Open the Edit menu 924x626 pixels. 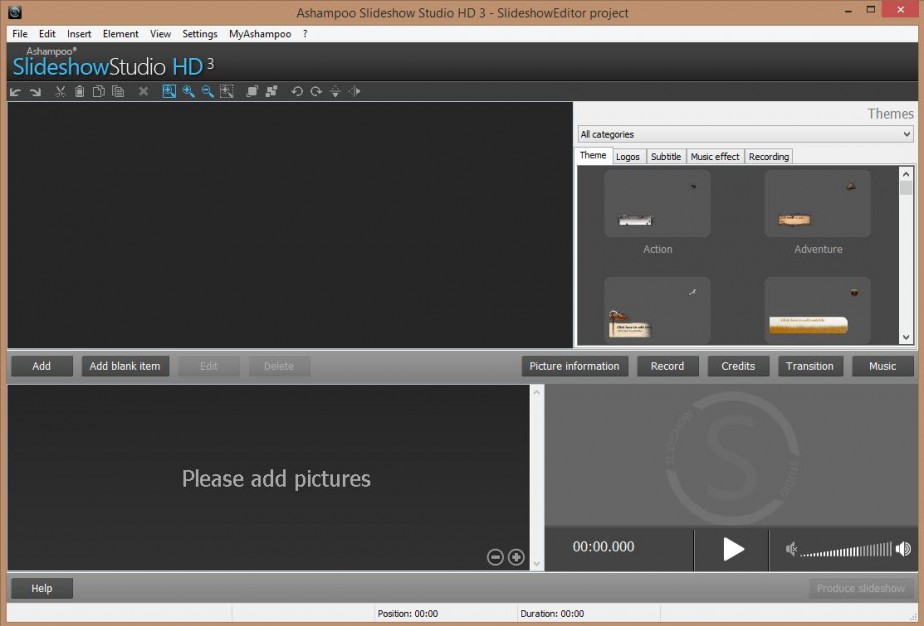coord(47,34)
